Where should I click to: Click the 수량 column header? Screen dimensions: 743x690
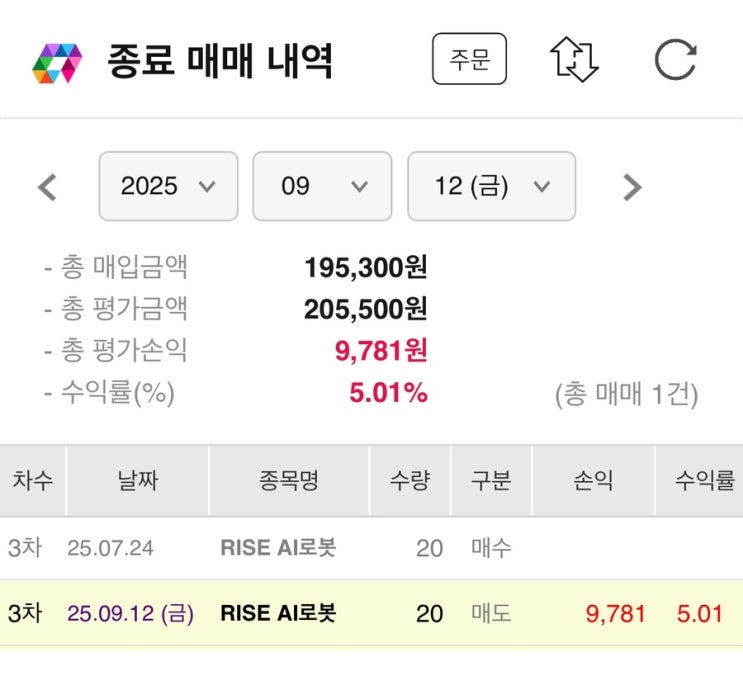click(x=409, y=481)
